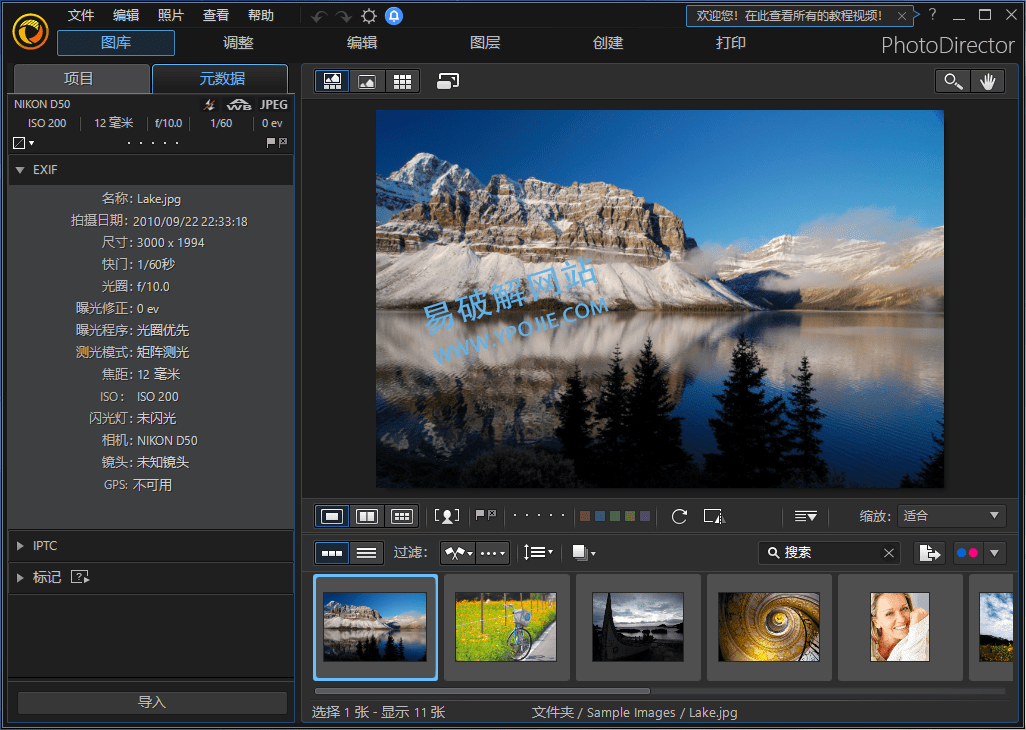Image resolution: width=1026 pixels, height=730 pixels.
Task: Click the notification bell icon
Action: click(x=394, y=16)
